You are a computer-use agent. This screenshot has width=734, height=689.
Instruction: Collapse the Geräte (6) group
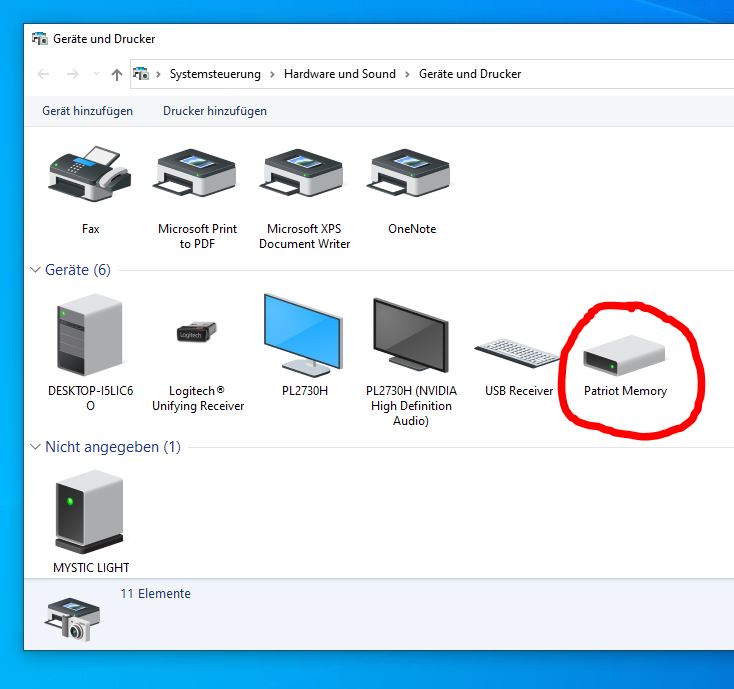pos(35,270)
